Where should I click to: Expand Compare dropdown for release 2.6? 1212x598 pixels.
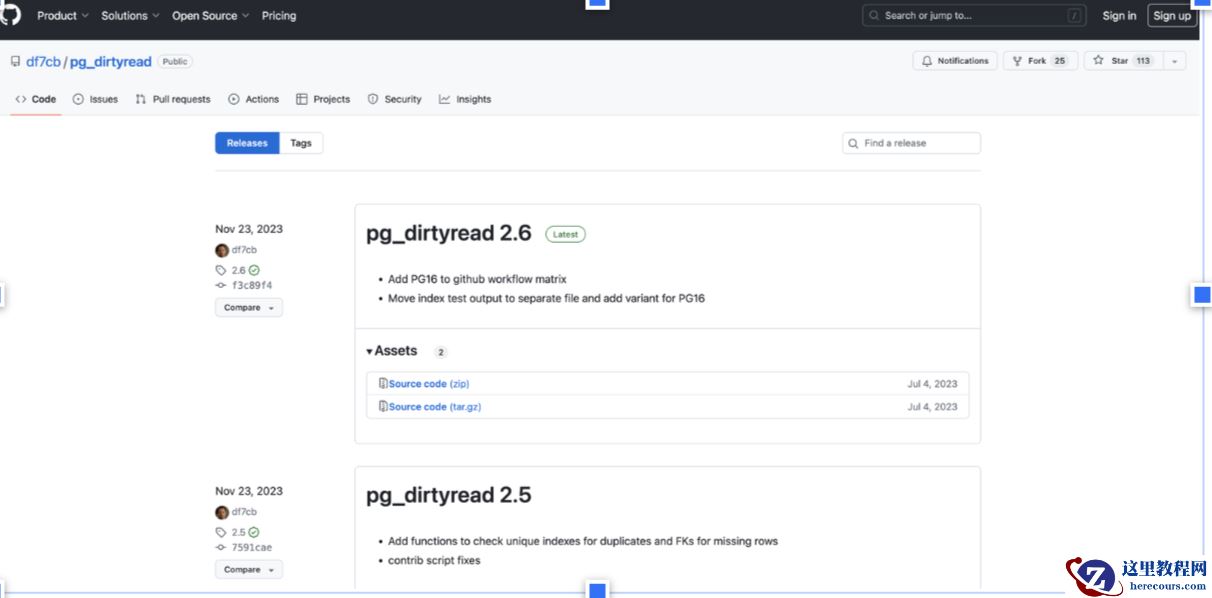click(248, 308)
